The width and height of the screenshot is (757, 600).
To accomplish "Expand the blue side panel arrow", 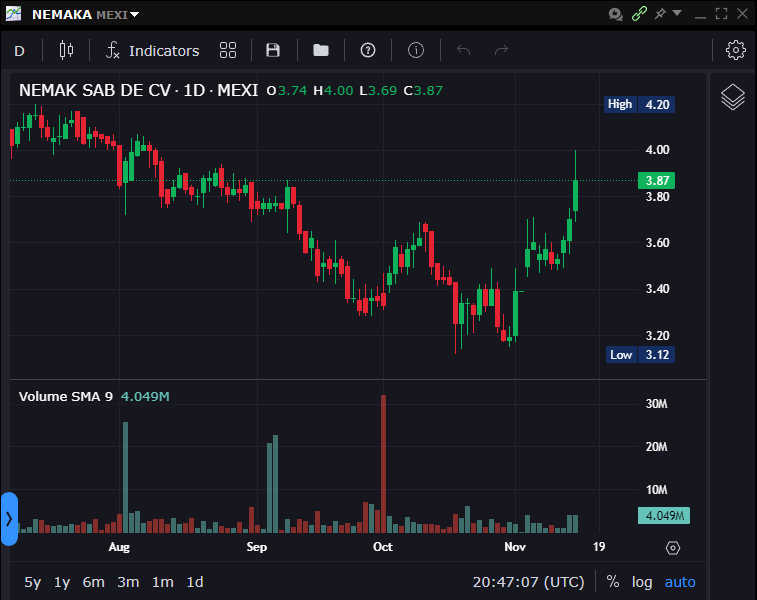I will (x=9, y=519).
